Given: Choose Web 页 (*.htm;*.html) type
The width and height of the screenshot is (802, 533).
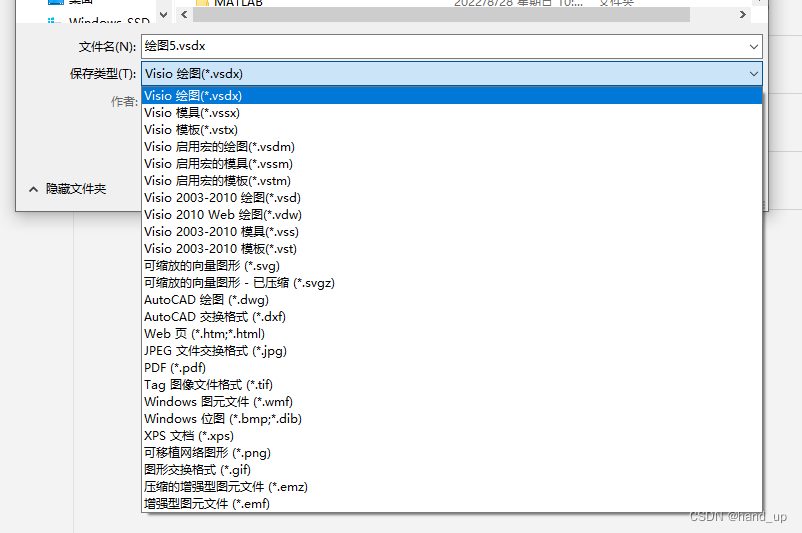Looking at the screenshot, I should 452,334.
